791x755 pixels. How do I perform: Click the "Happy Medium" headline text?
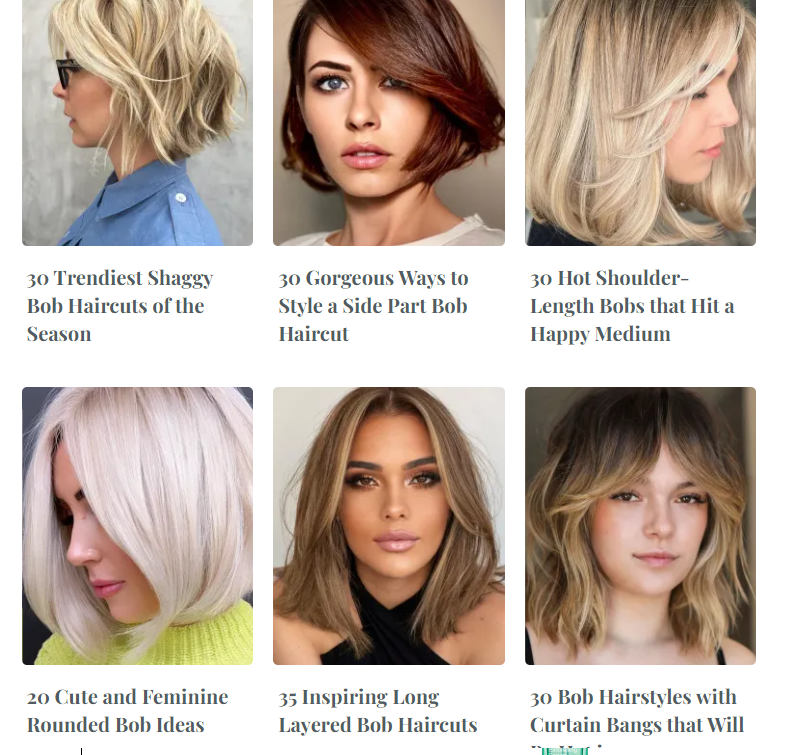point(600,334)
